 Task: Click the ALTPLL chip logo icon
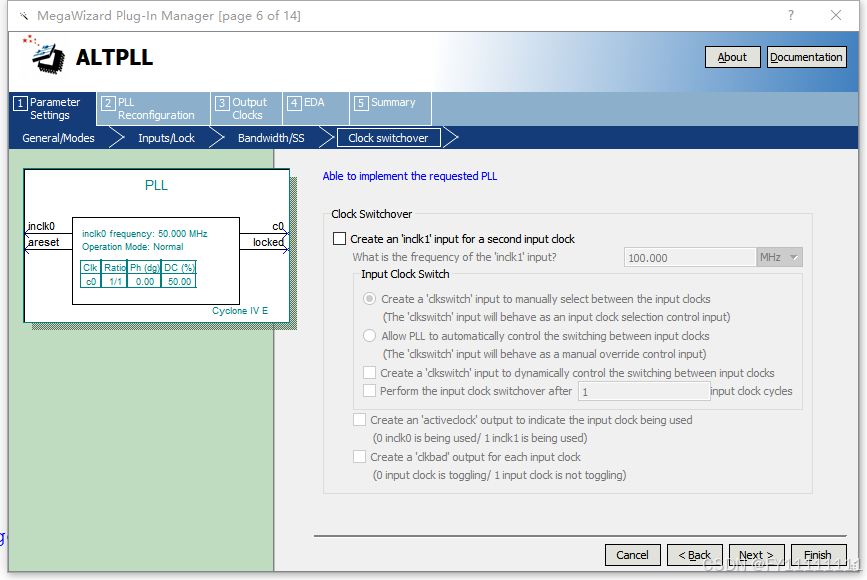click(x=44, y=55)
